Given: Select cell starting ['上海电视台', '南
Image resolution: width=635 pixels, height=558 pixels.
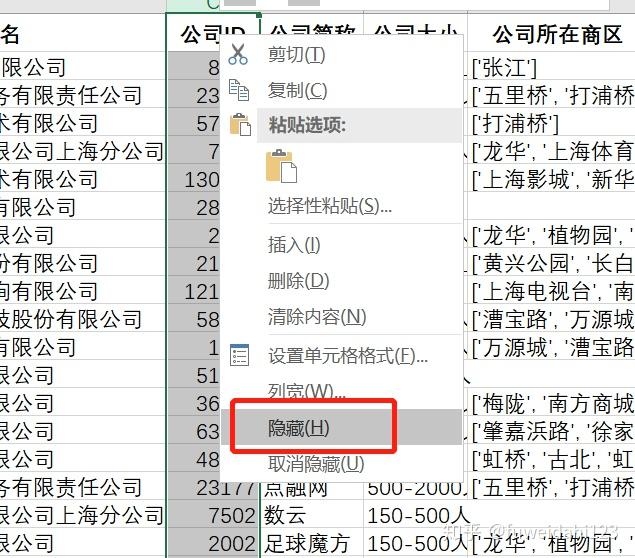Looking at the screenshot, I should 552,291.
